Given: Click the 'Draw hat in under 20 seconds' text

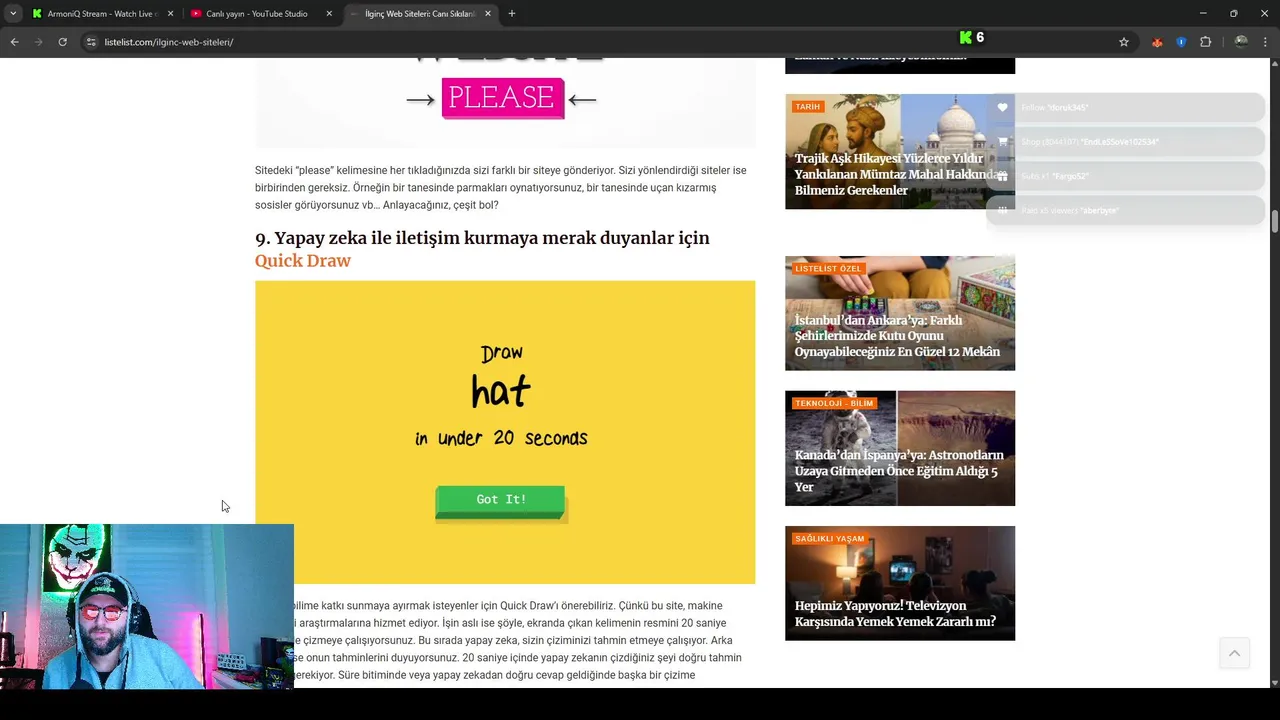Looking at the screenshot, I should pos(501,395).
